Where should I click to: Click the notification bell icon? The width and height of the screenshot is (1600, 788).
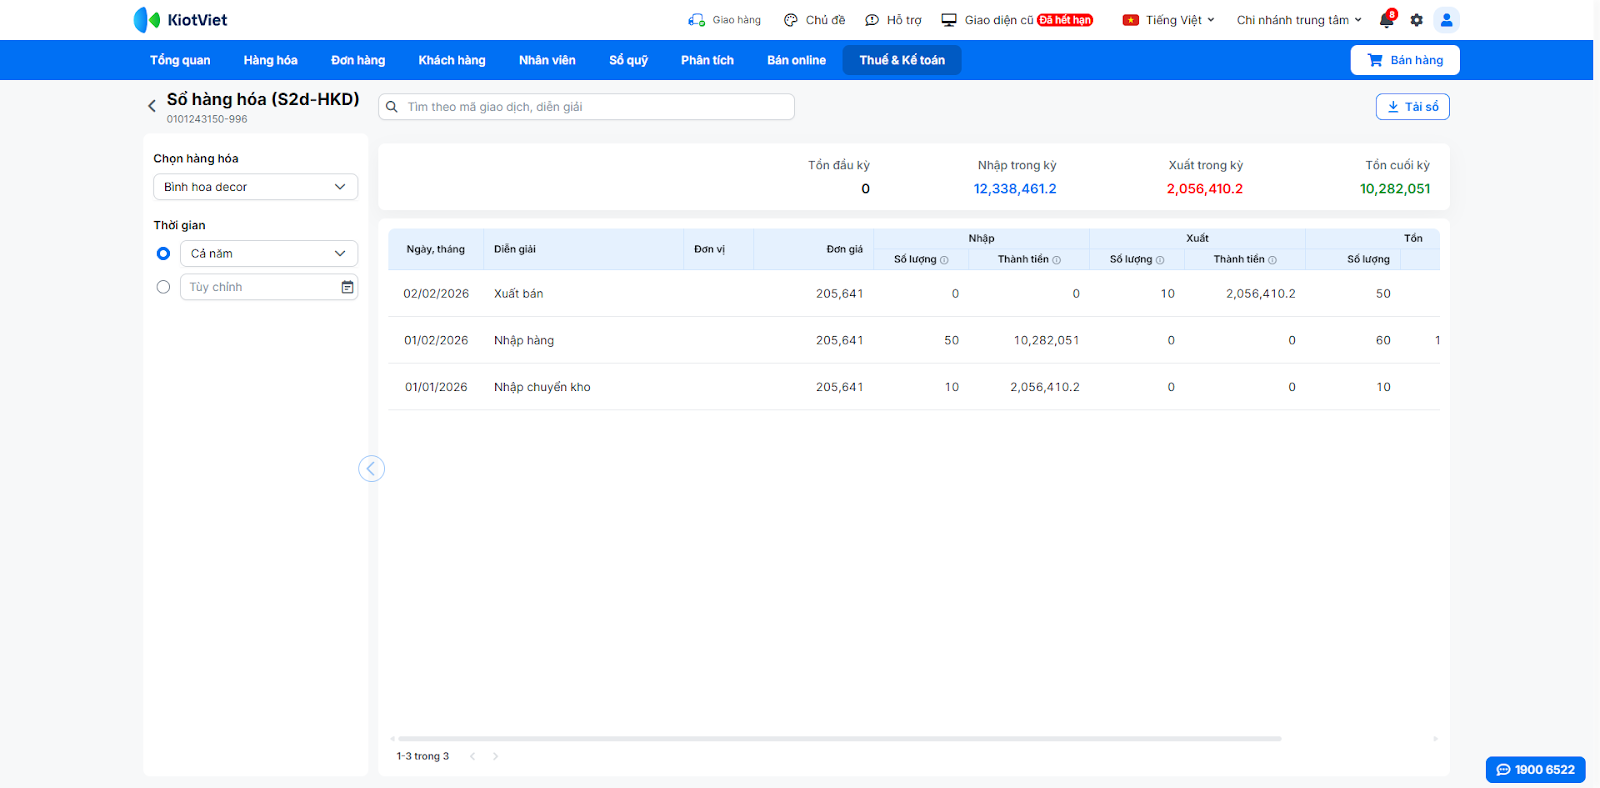[x=1386, y=20]
